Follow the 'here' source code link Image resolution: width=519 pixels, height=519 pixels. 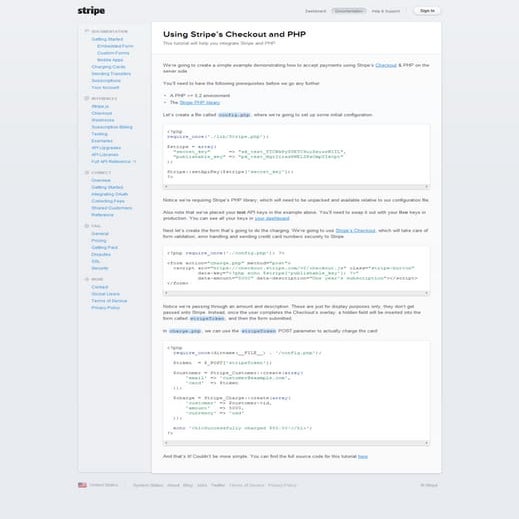[x=363, y=456]
